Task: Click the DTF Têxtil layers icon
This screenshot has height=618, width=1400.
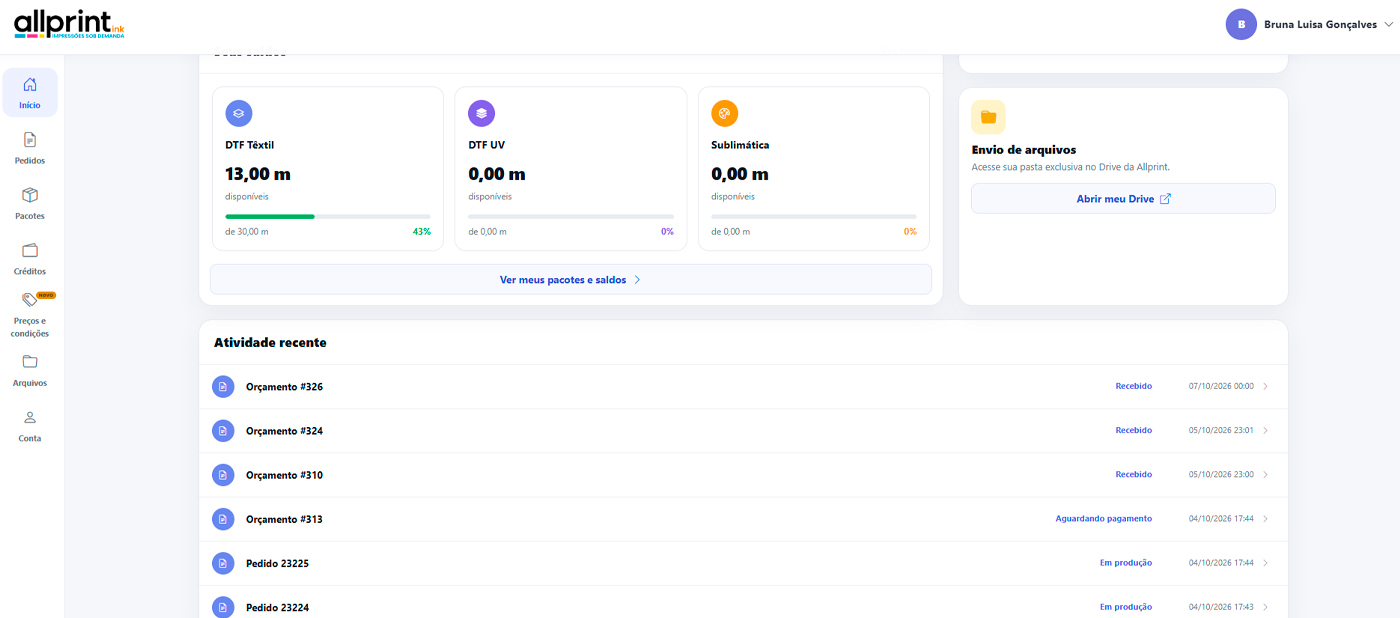Action: (239, 113)
